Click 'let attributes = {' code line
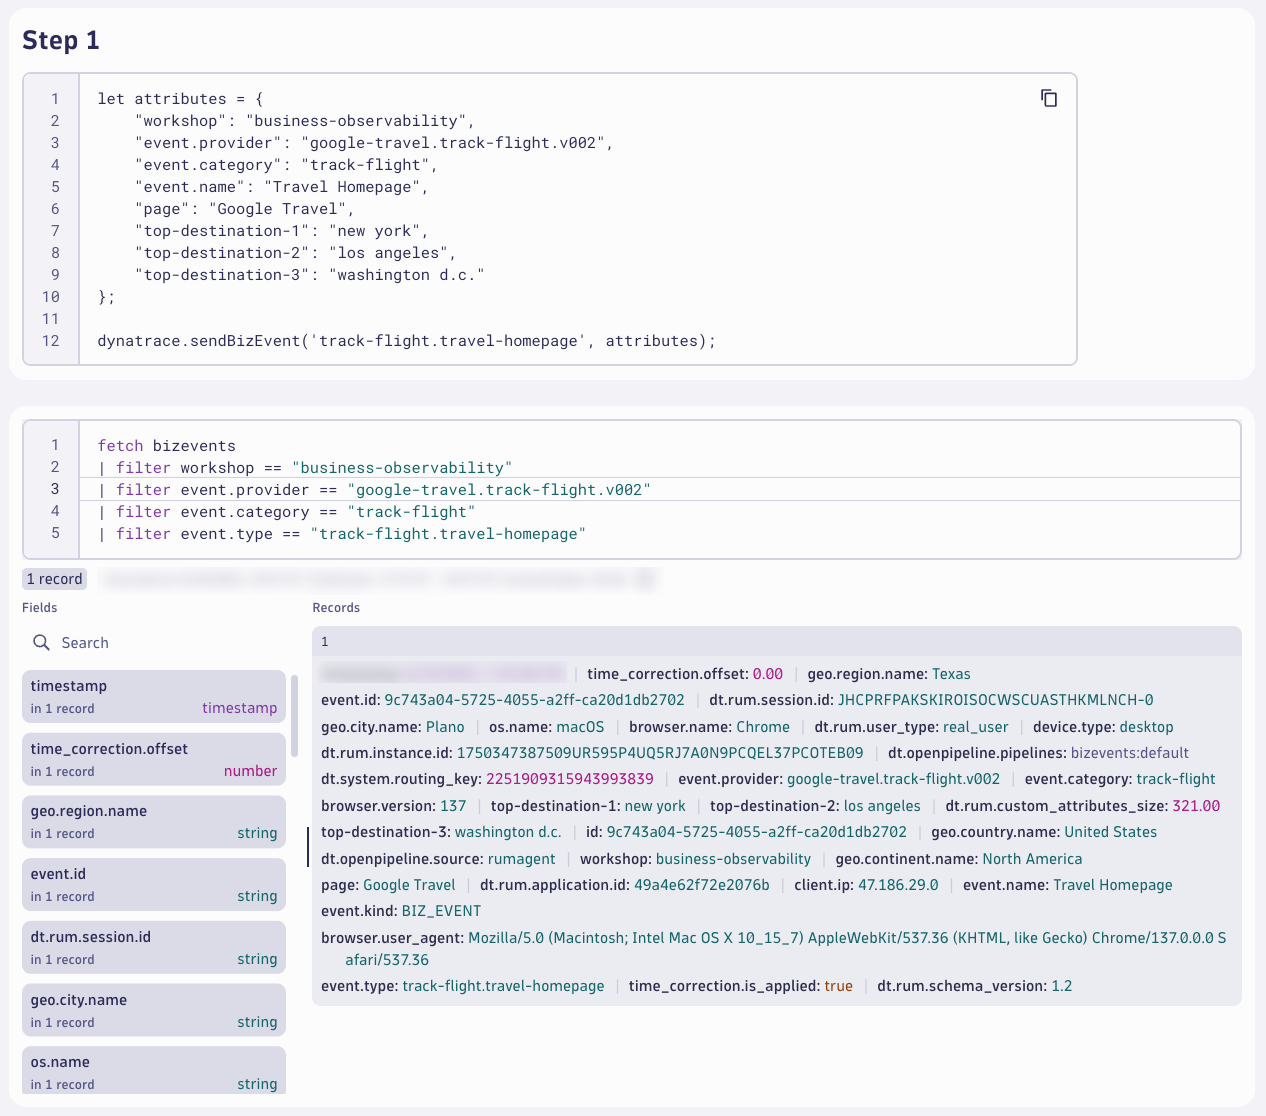 click(180, 99)
